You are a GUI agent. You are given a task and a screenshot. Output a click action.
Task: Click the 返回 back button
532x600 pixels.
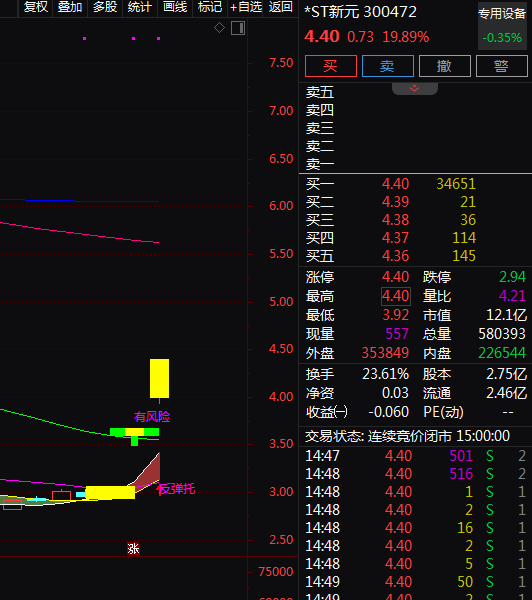[281, 7]
